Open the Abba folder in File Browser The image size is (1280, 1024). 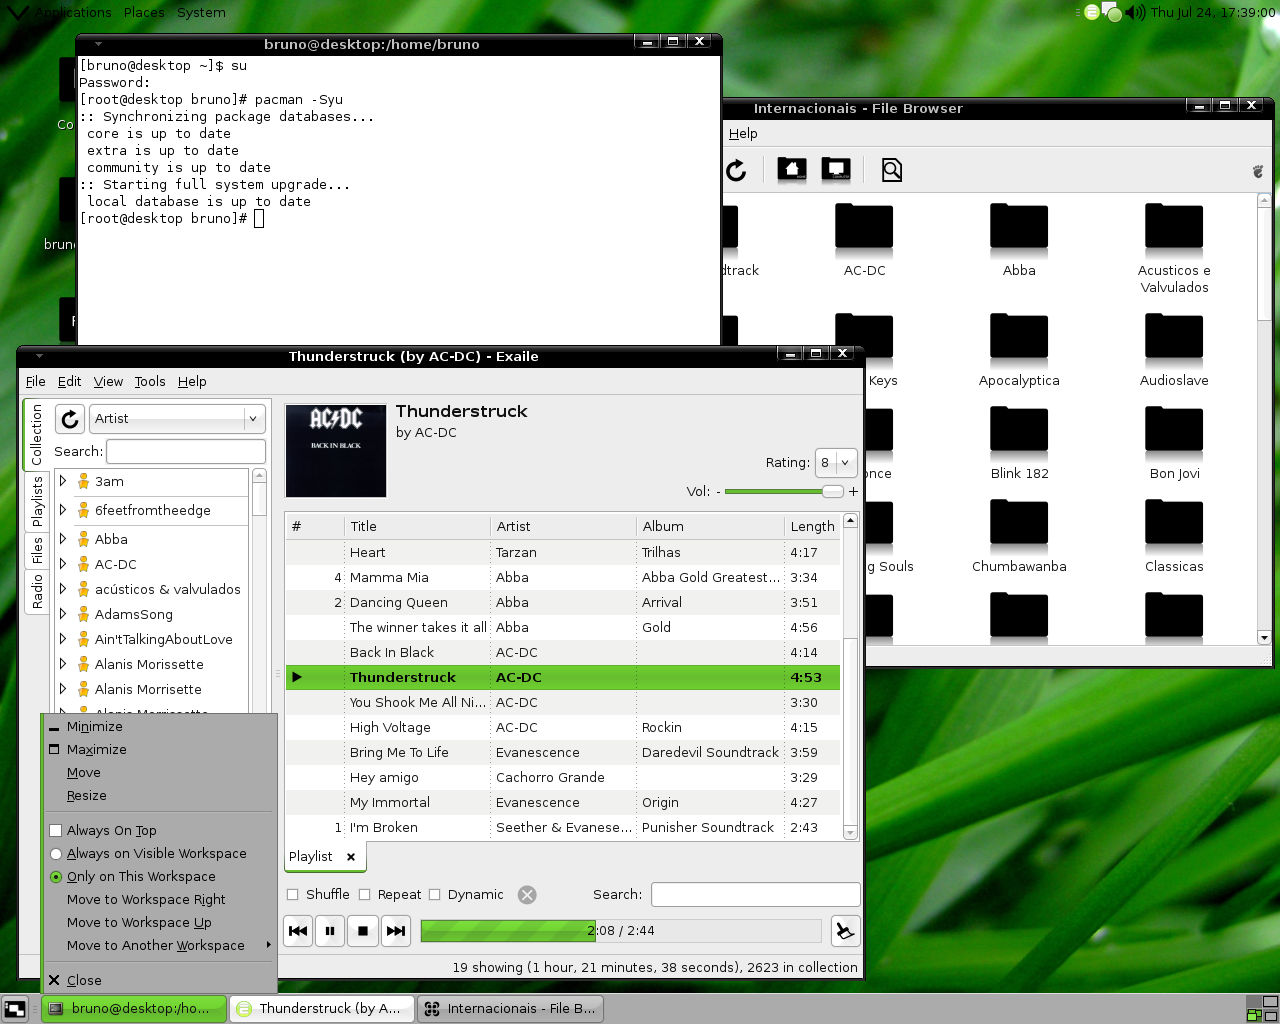point(1019,240)
